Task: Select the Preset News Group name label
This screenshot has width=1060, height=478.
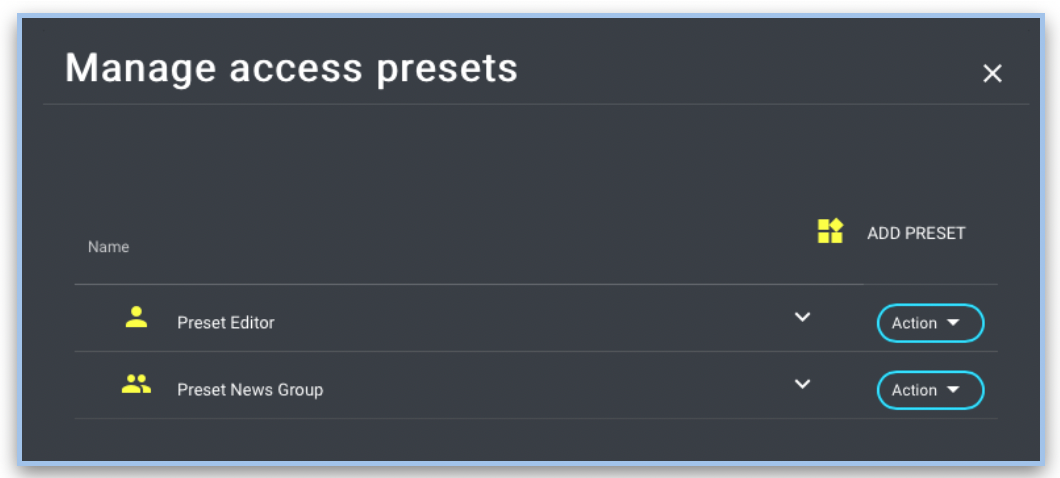Action: pos(250,390)
